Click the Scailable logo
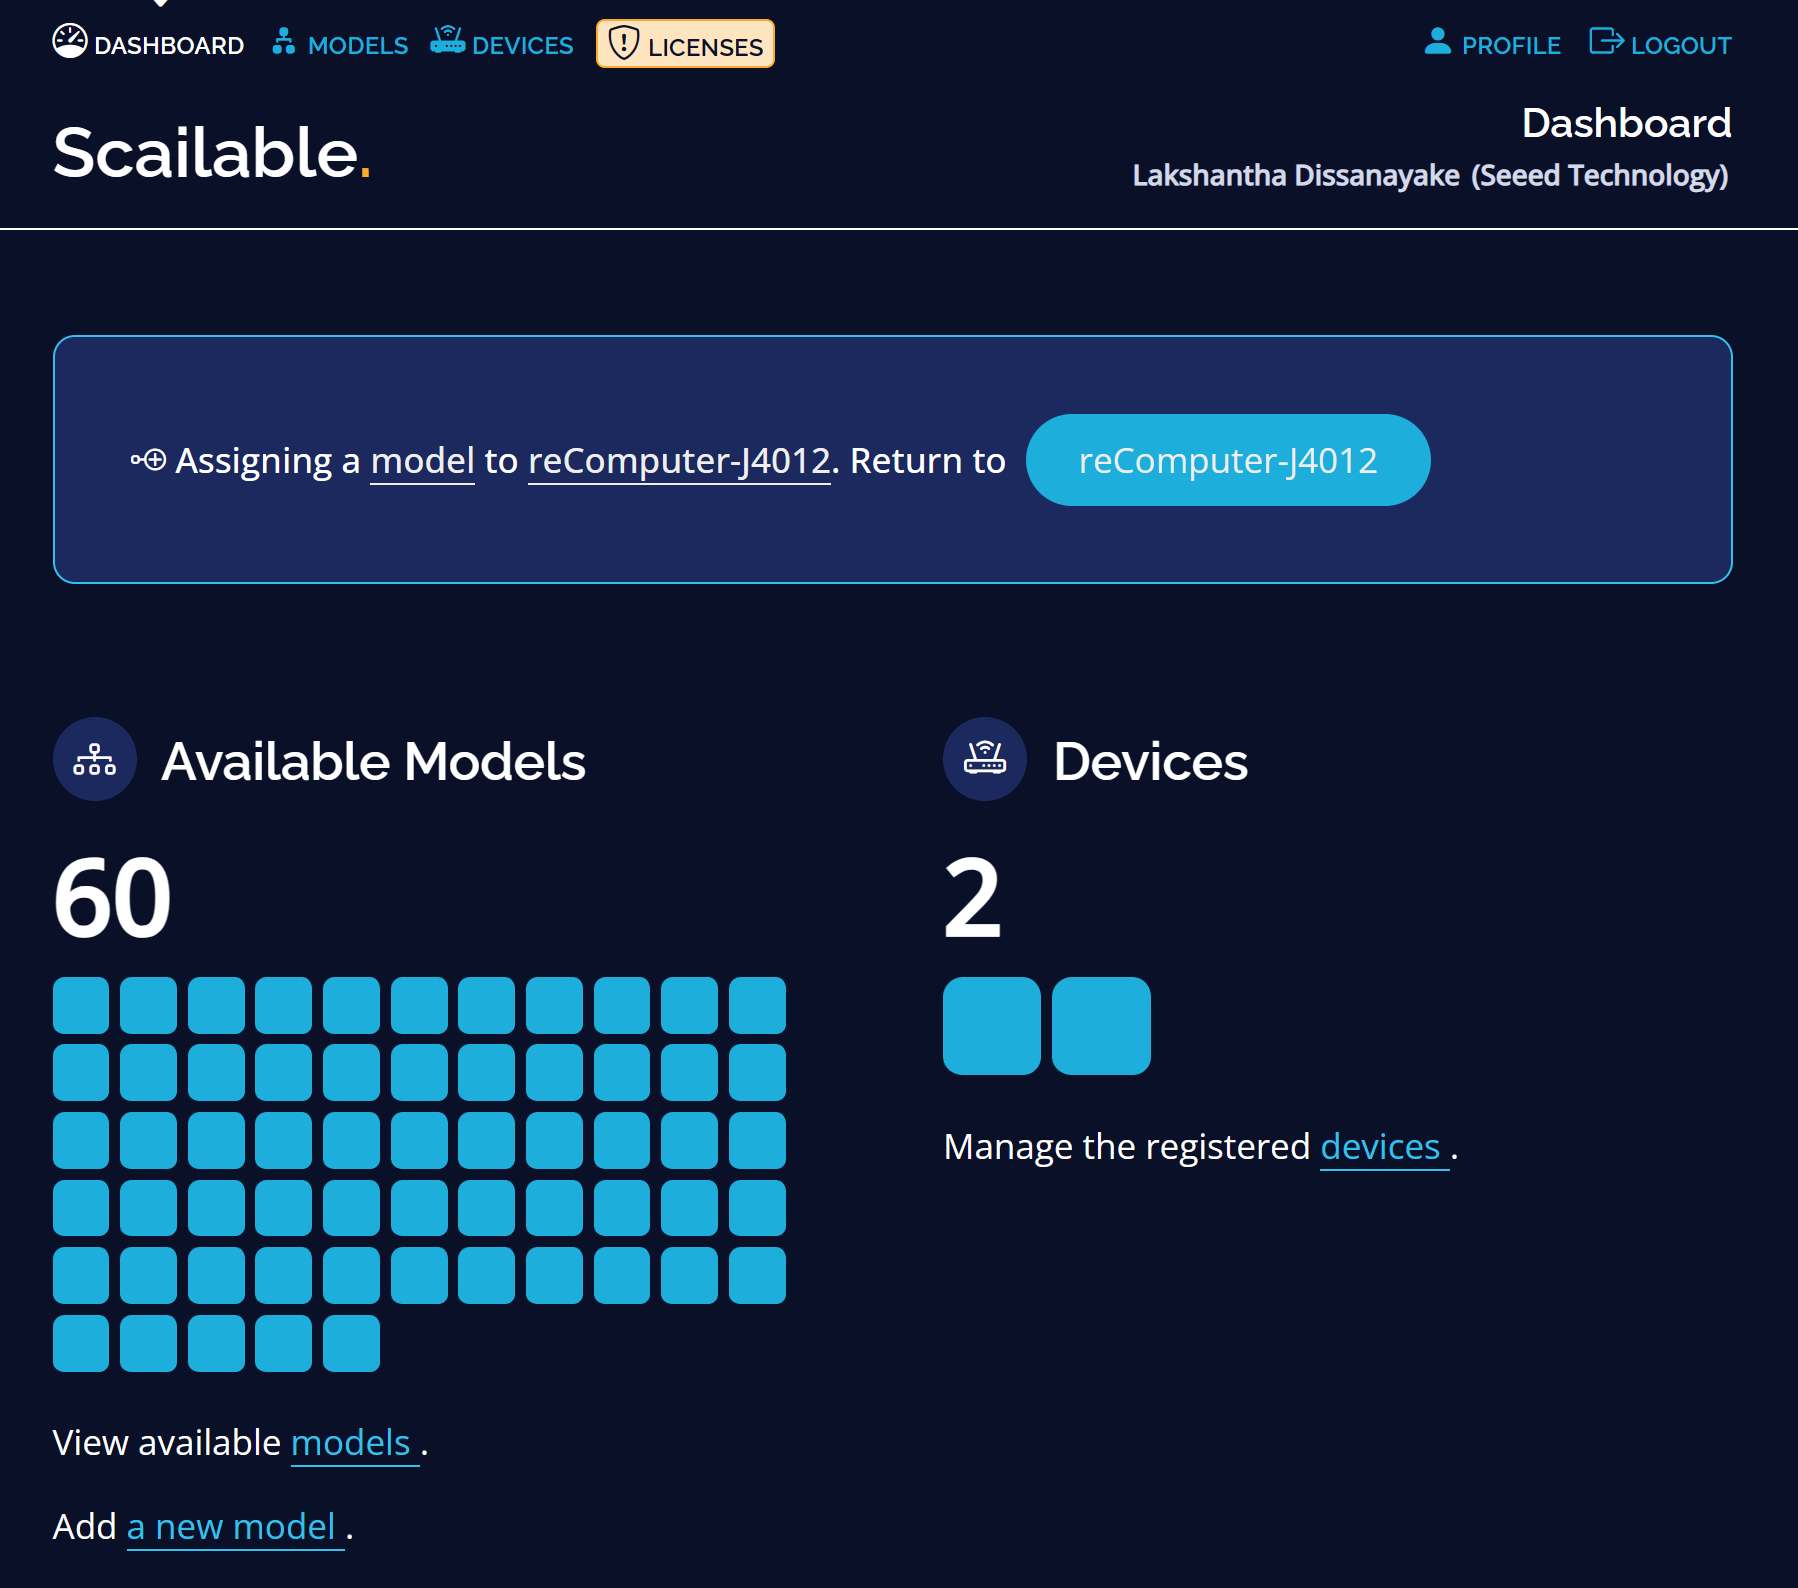This screenshot has width=1798, height=1588. (212, 153)
